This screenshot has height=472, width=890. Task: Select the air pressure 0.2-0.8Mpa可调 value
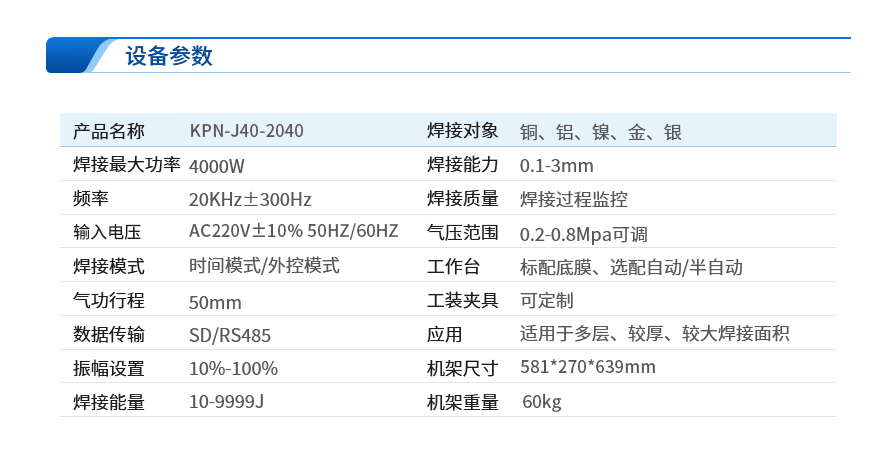pos(584,234)
